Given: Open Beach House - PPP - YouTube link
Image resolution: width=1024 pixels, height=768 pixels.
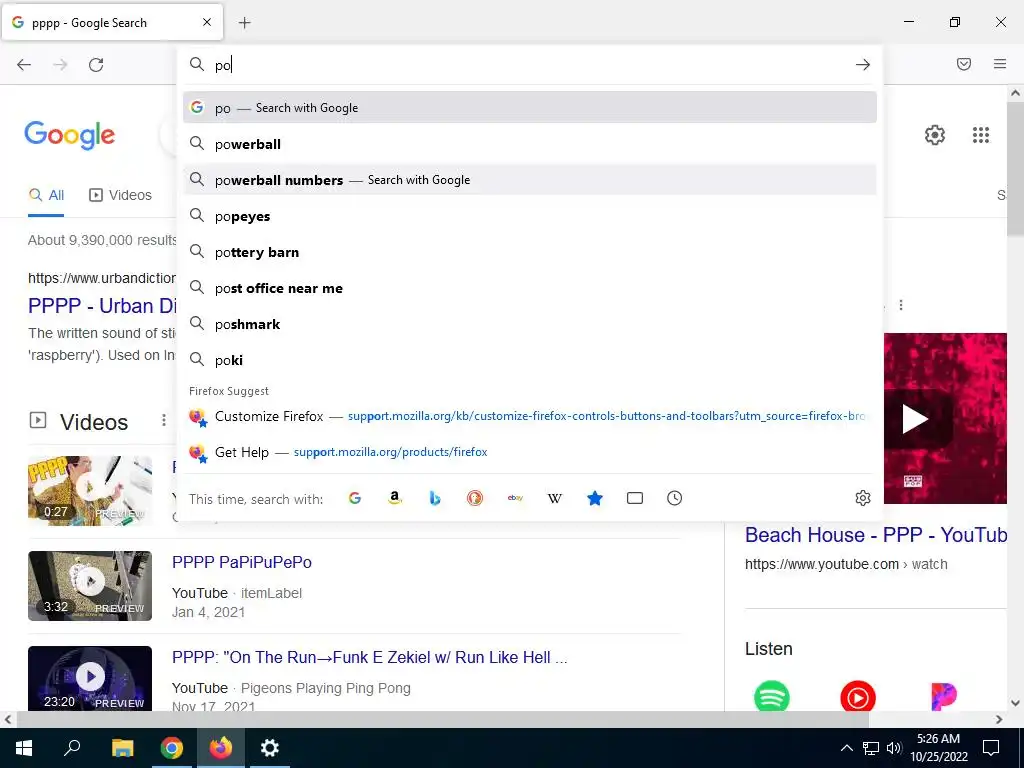Looking at the screenshot, I should pos(876,535).
